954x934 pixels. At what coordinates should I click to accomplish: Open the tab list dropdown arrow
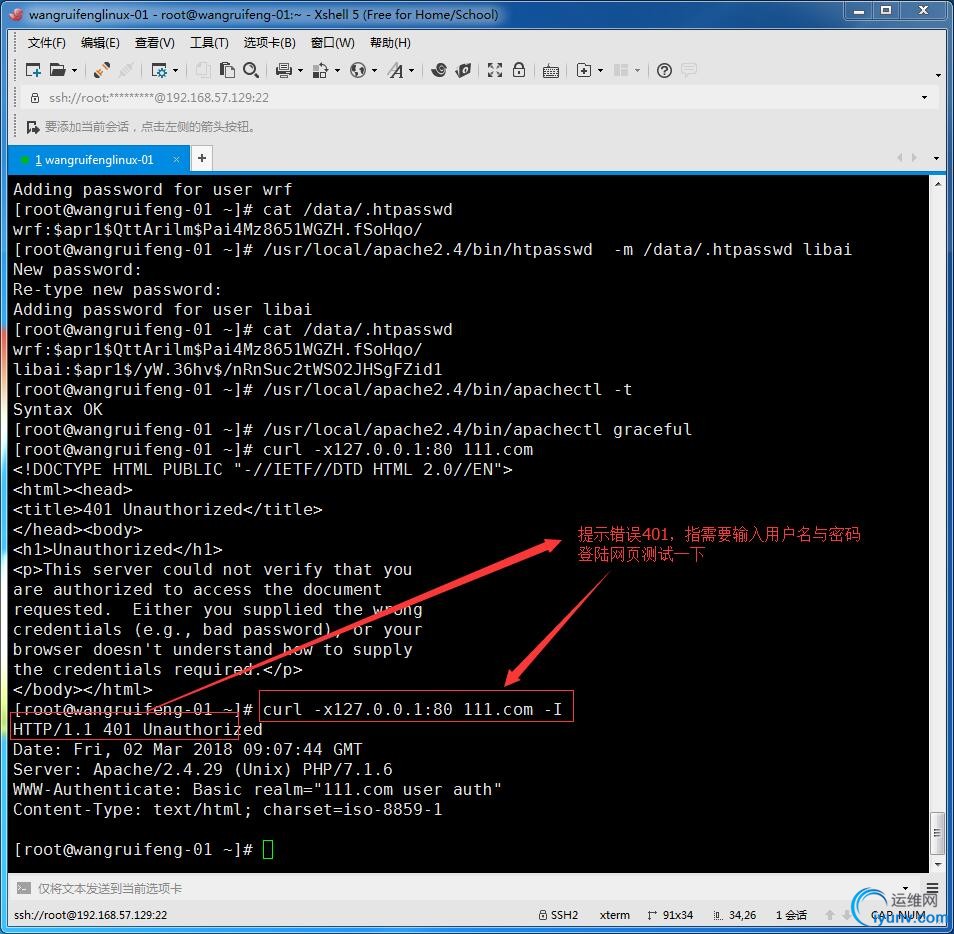936,158
